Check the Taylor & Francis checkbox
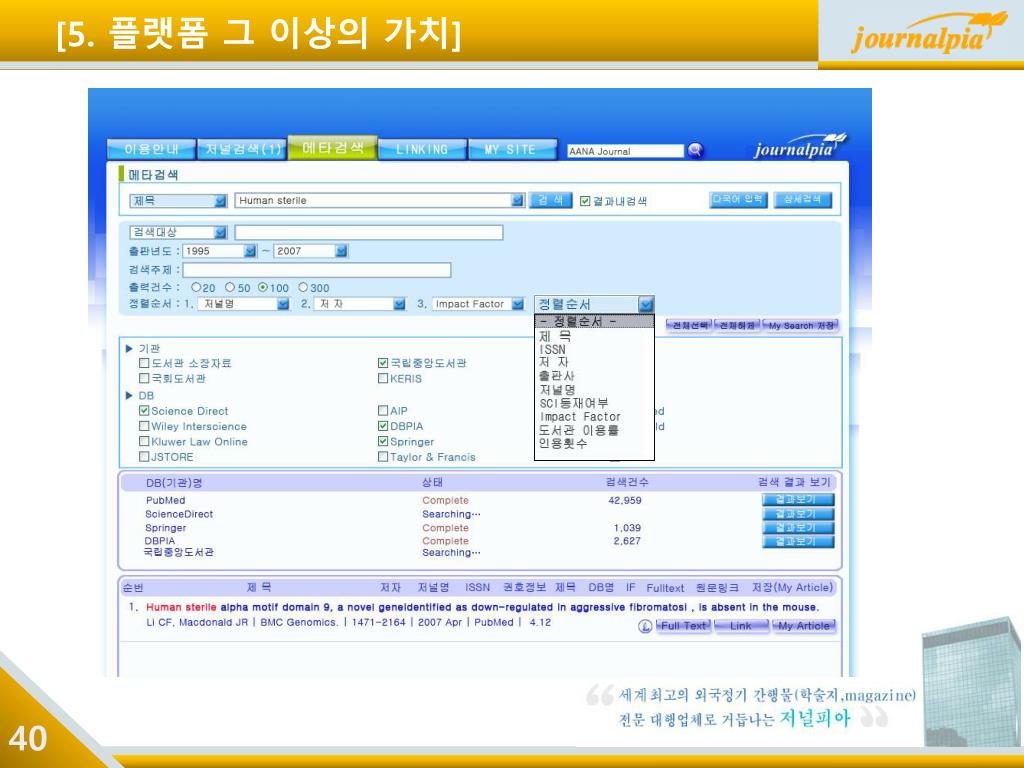The image size is (1024, 768). (383, 456)
